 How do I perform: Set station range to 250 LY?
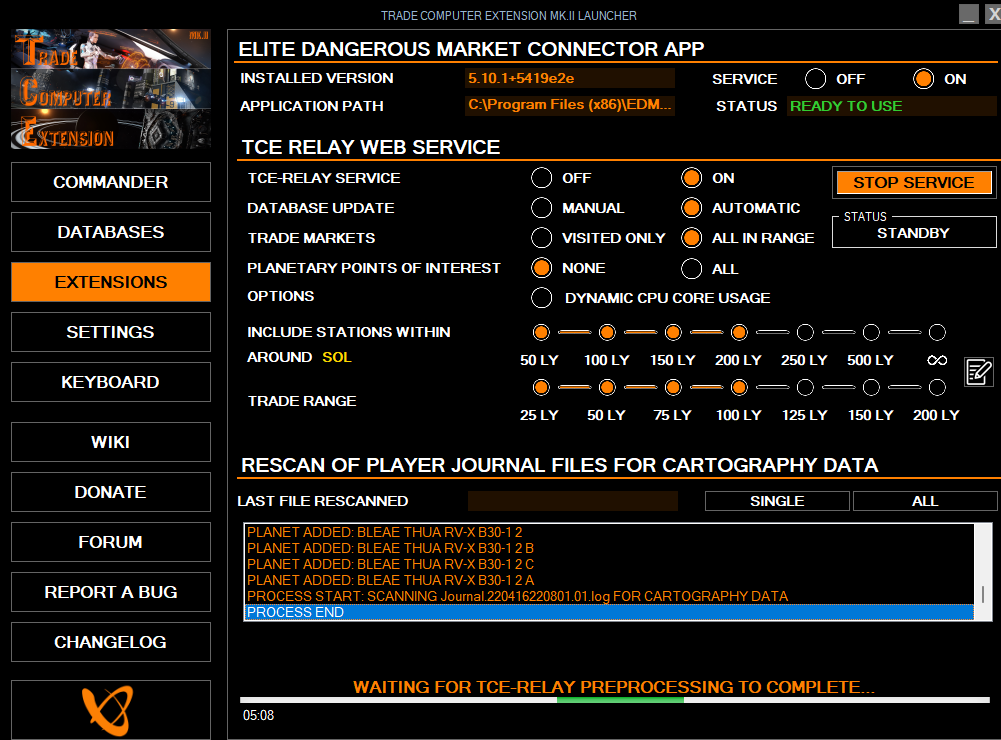(x=805, y=332)
